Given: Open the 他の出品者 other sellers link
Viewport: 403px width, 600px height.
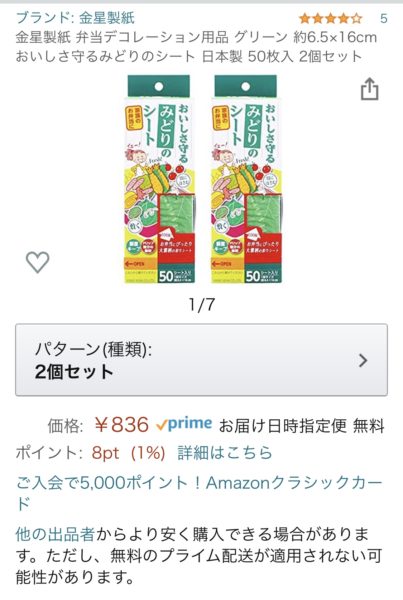Looking at the screenshot, I should coord(55,534).
